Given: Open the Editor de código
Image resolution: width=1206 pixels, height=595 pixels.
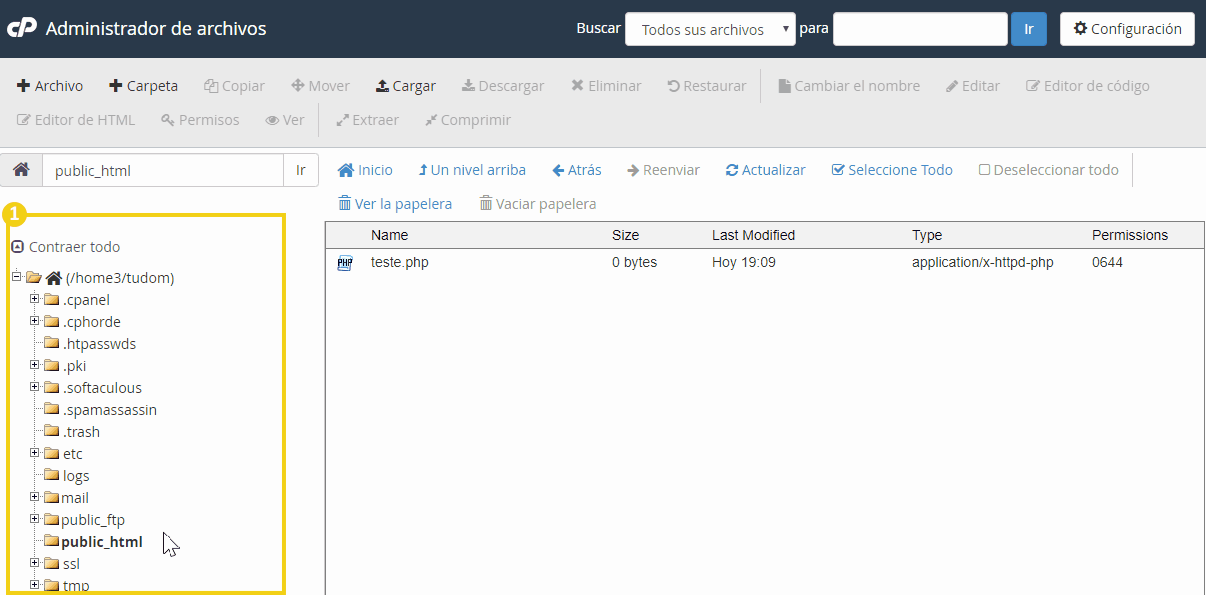Looking at the screenshot, I should tap(1088, 86).
